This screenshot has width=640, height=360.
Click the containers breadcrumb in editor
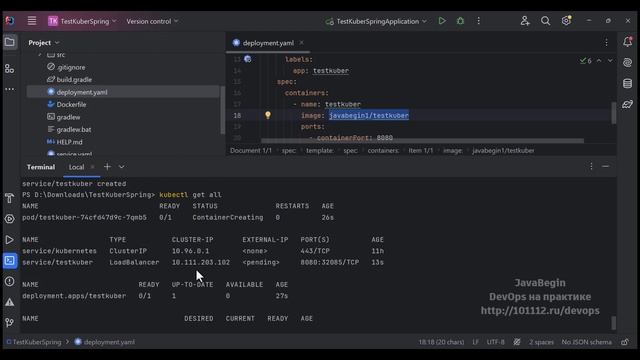click(x=383, y=151)
